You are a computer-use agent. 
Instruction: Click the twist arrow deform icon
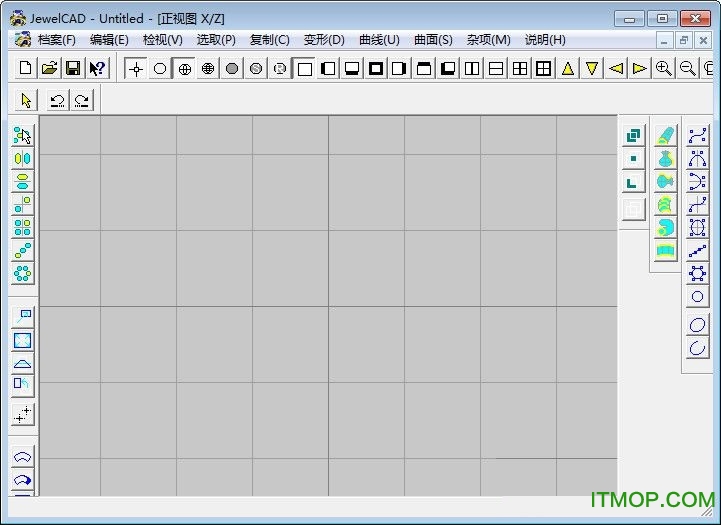point(23,480)
